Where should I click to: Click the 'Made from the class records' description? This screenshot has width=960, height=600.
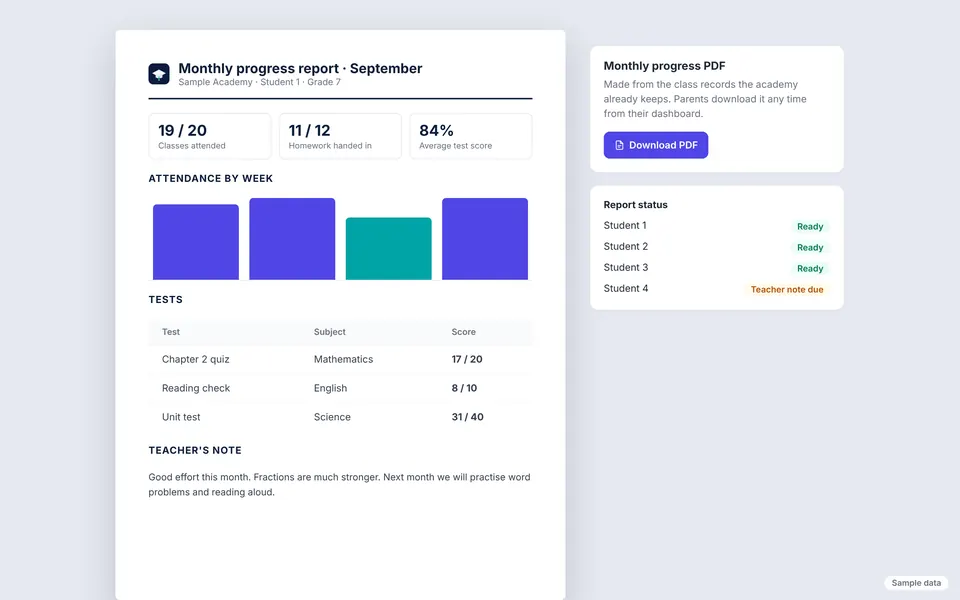705,99
